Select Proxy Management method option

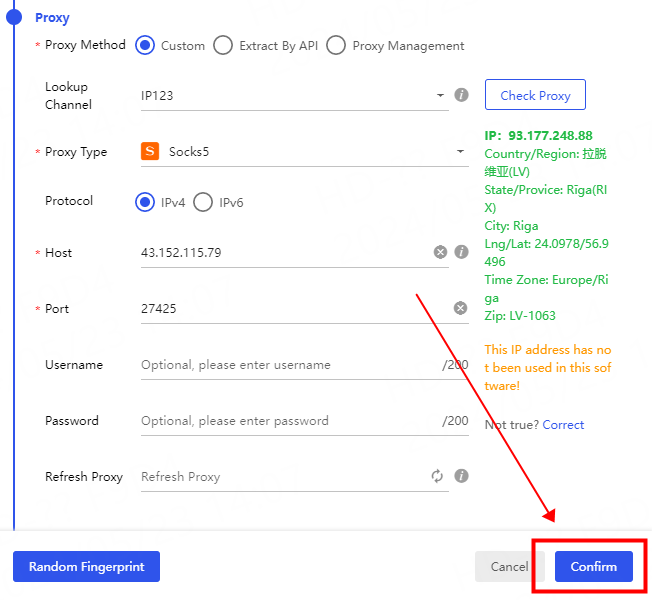click(x=336, y=45)
